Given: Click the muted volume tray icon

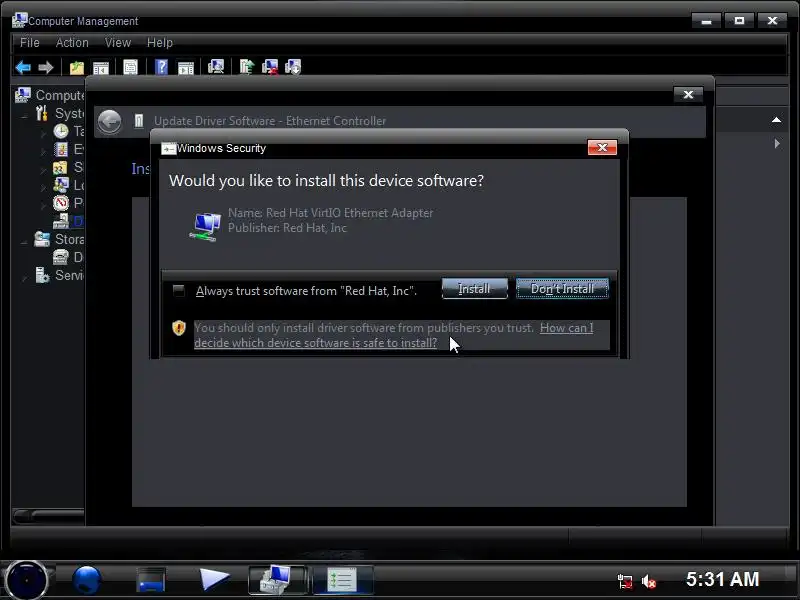Looking at the screenshot, I should [648, 581].
